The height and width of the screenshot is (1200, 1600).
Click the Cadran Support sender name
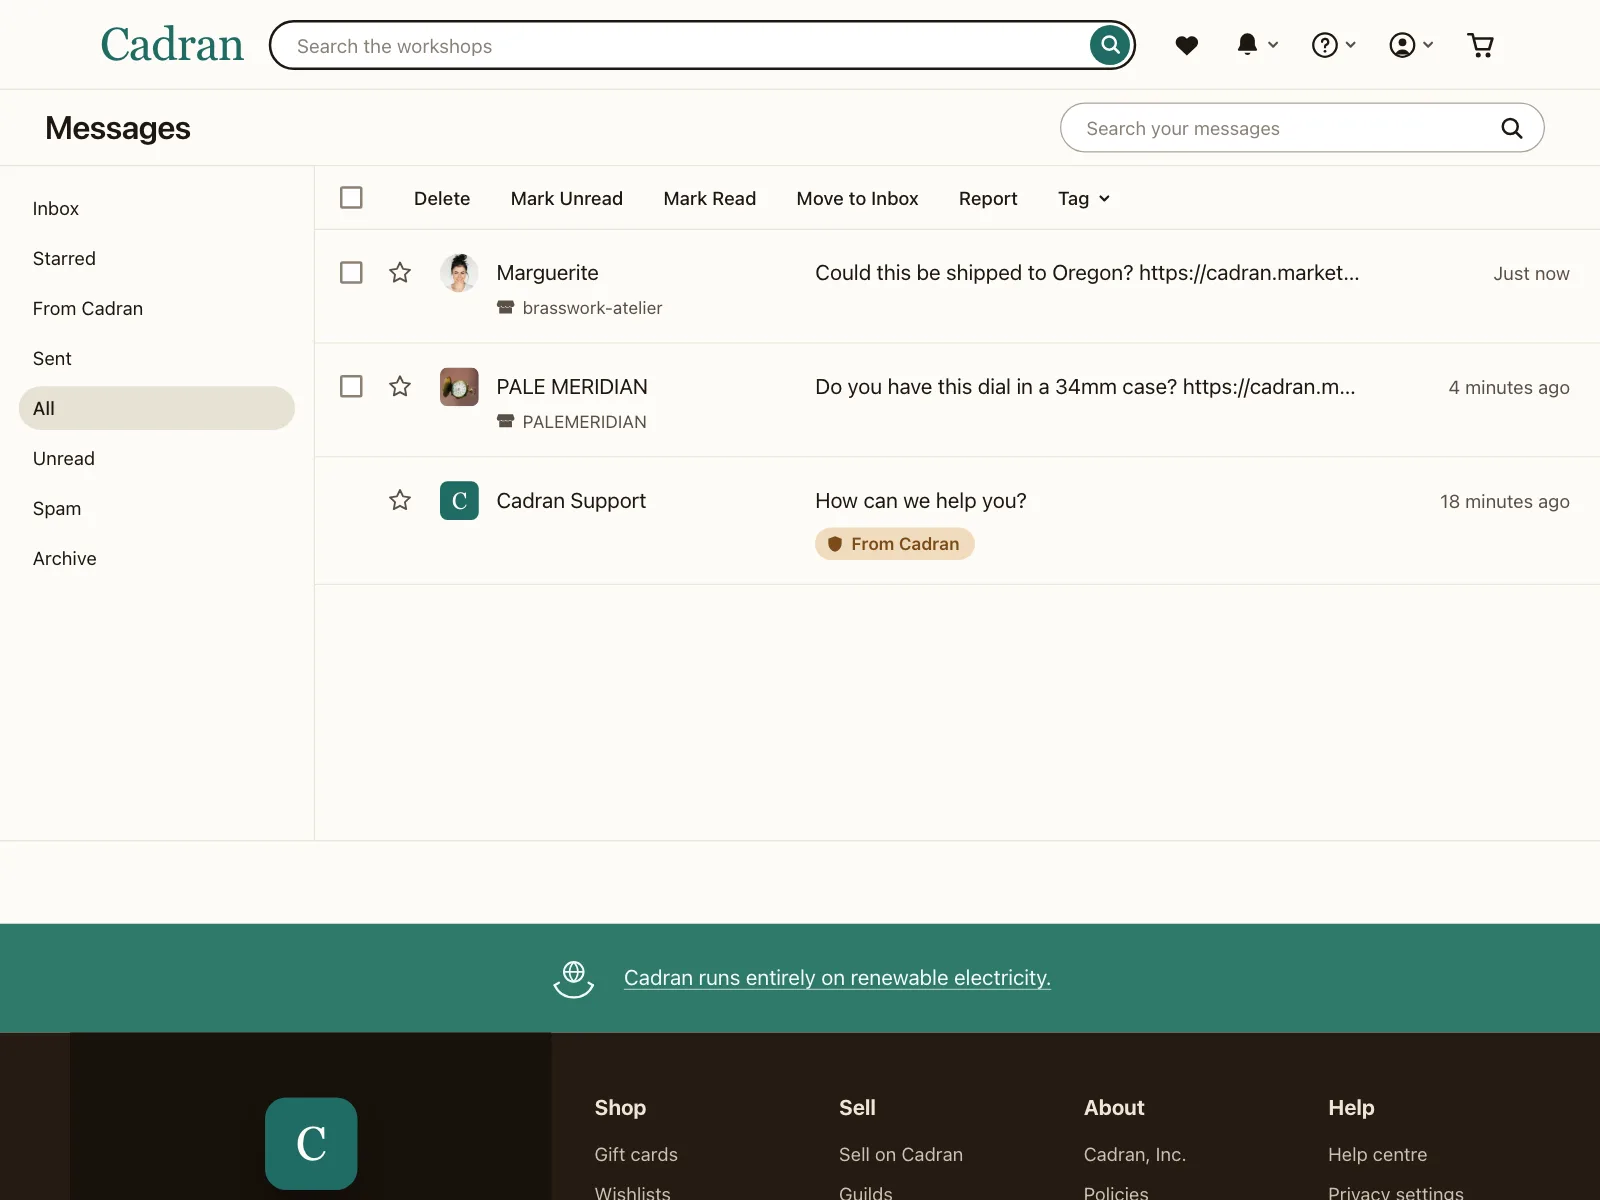(571, 501)
